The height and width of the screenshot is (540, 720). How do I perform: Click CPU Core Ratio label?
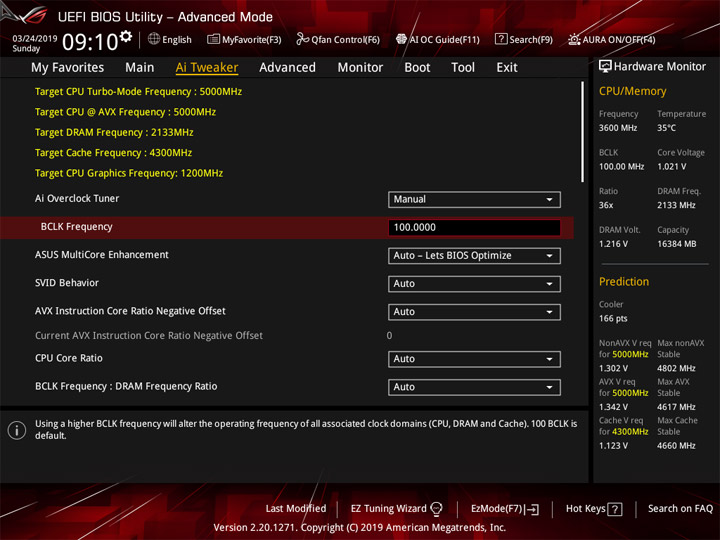coord(69,358)
